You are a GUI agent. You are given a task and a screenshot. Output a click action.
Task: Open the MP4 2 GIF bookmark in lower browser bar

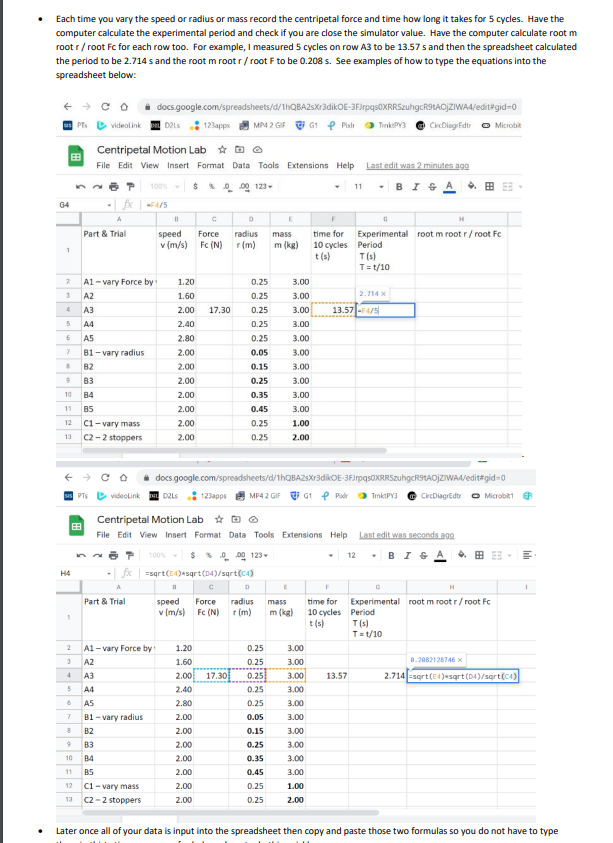tap(258, 496)
